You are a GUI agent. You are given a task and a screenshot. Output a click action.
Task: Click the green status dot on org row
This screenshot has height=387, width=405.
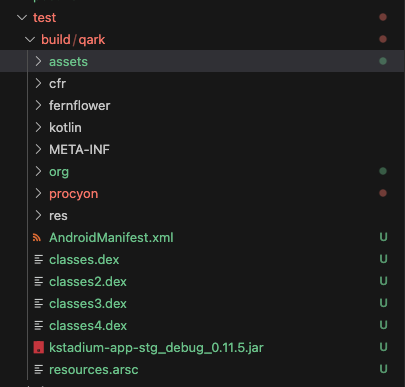point(383,171)
